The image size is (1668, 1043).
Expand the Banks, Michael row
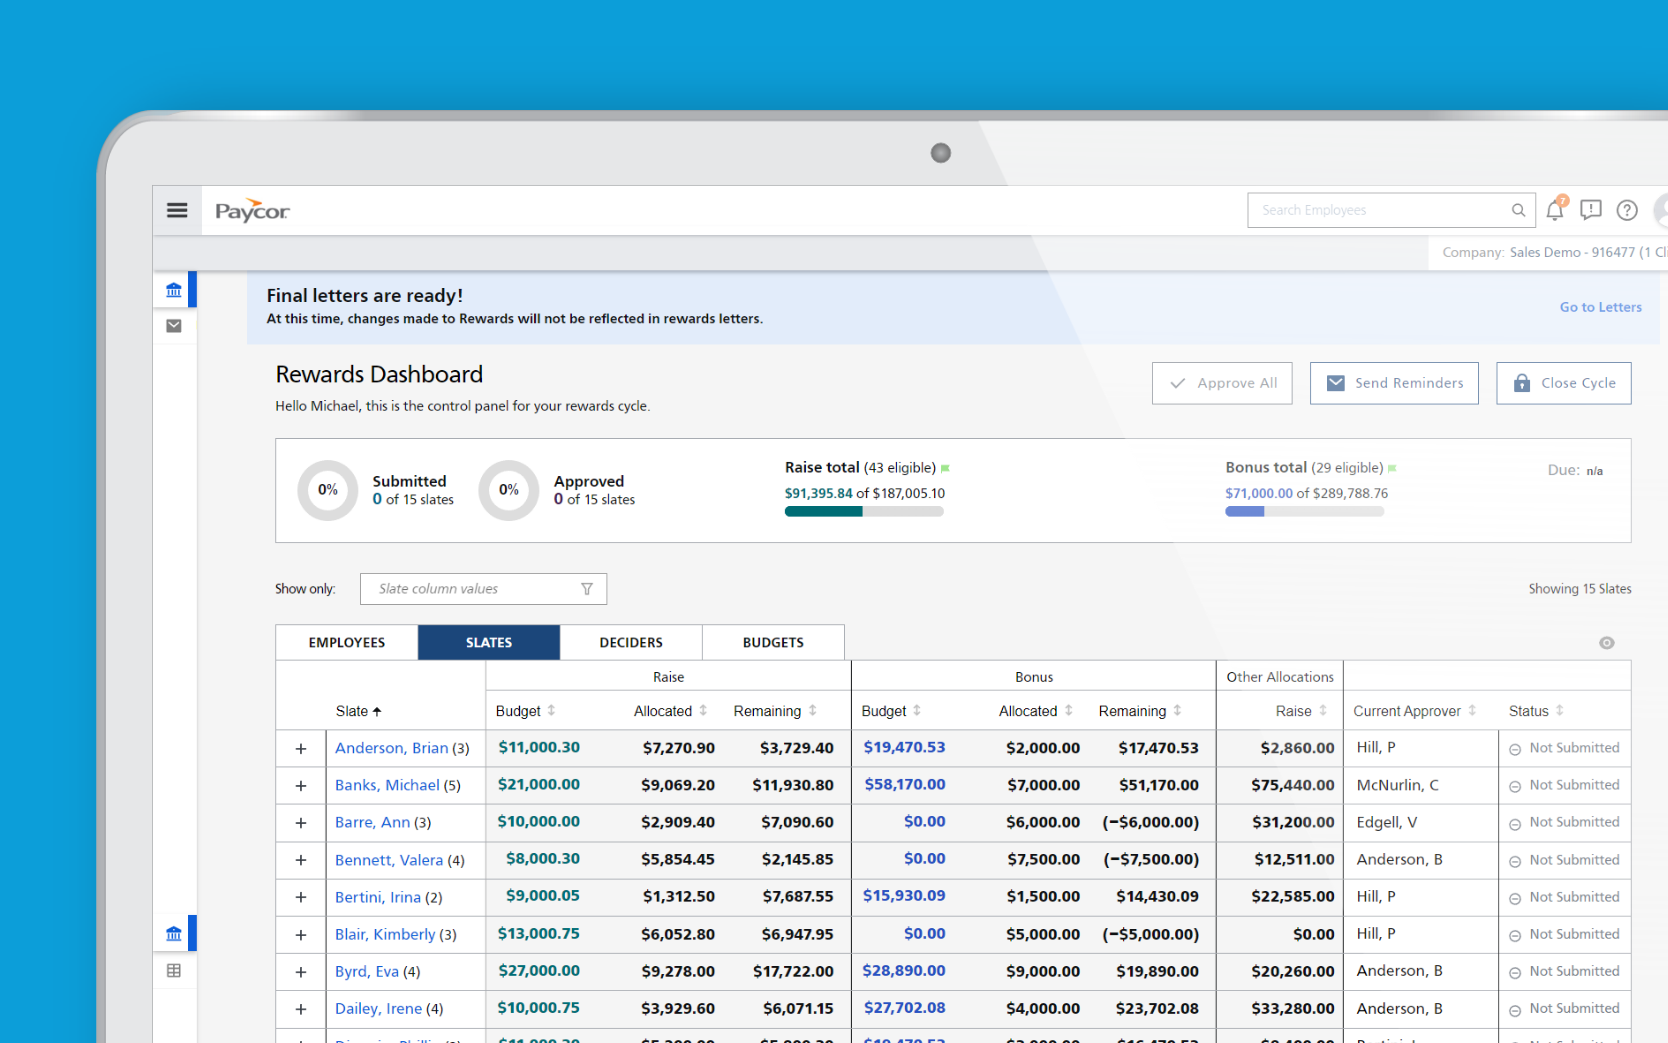pyautogui.click(x=300, y=785)
